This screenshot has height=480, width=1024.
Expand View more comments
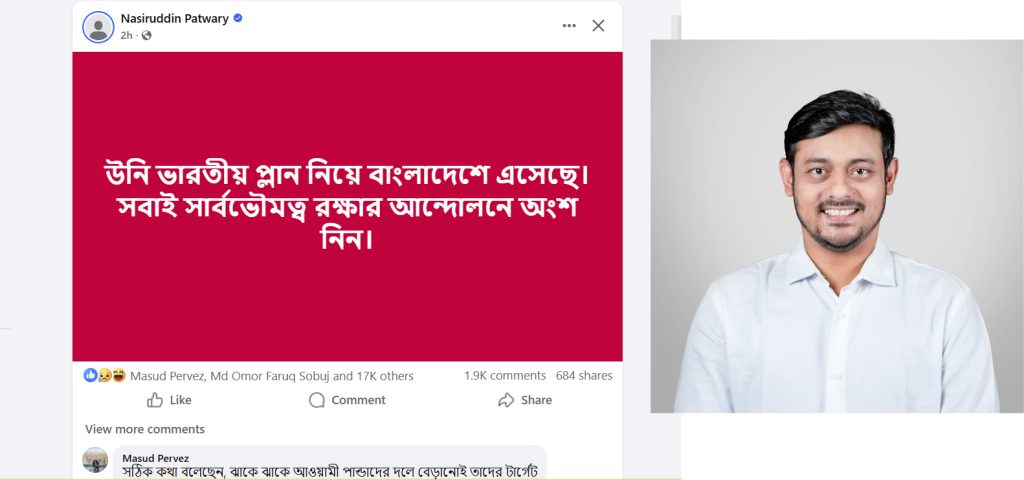(145, 429)
